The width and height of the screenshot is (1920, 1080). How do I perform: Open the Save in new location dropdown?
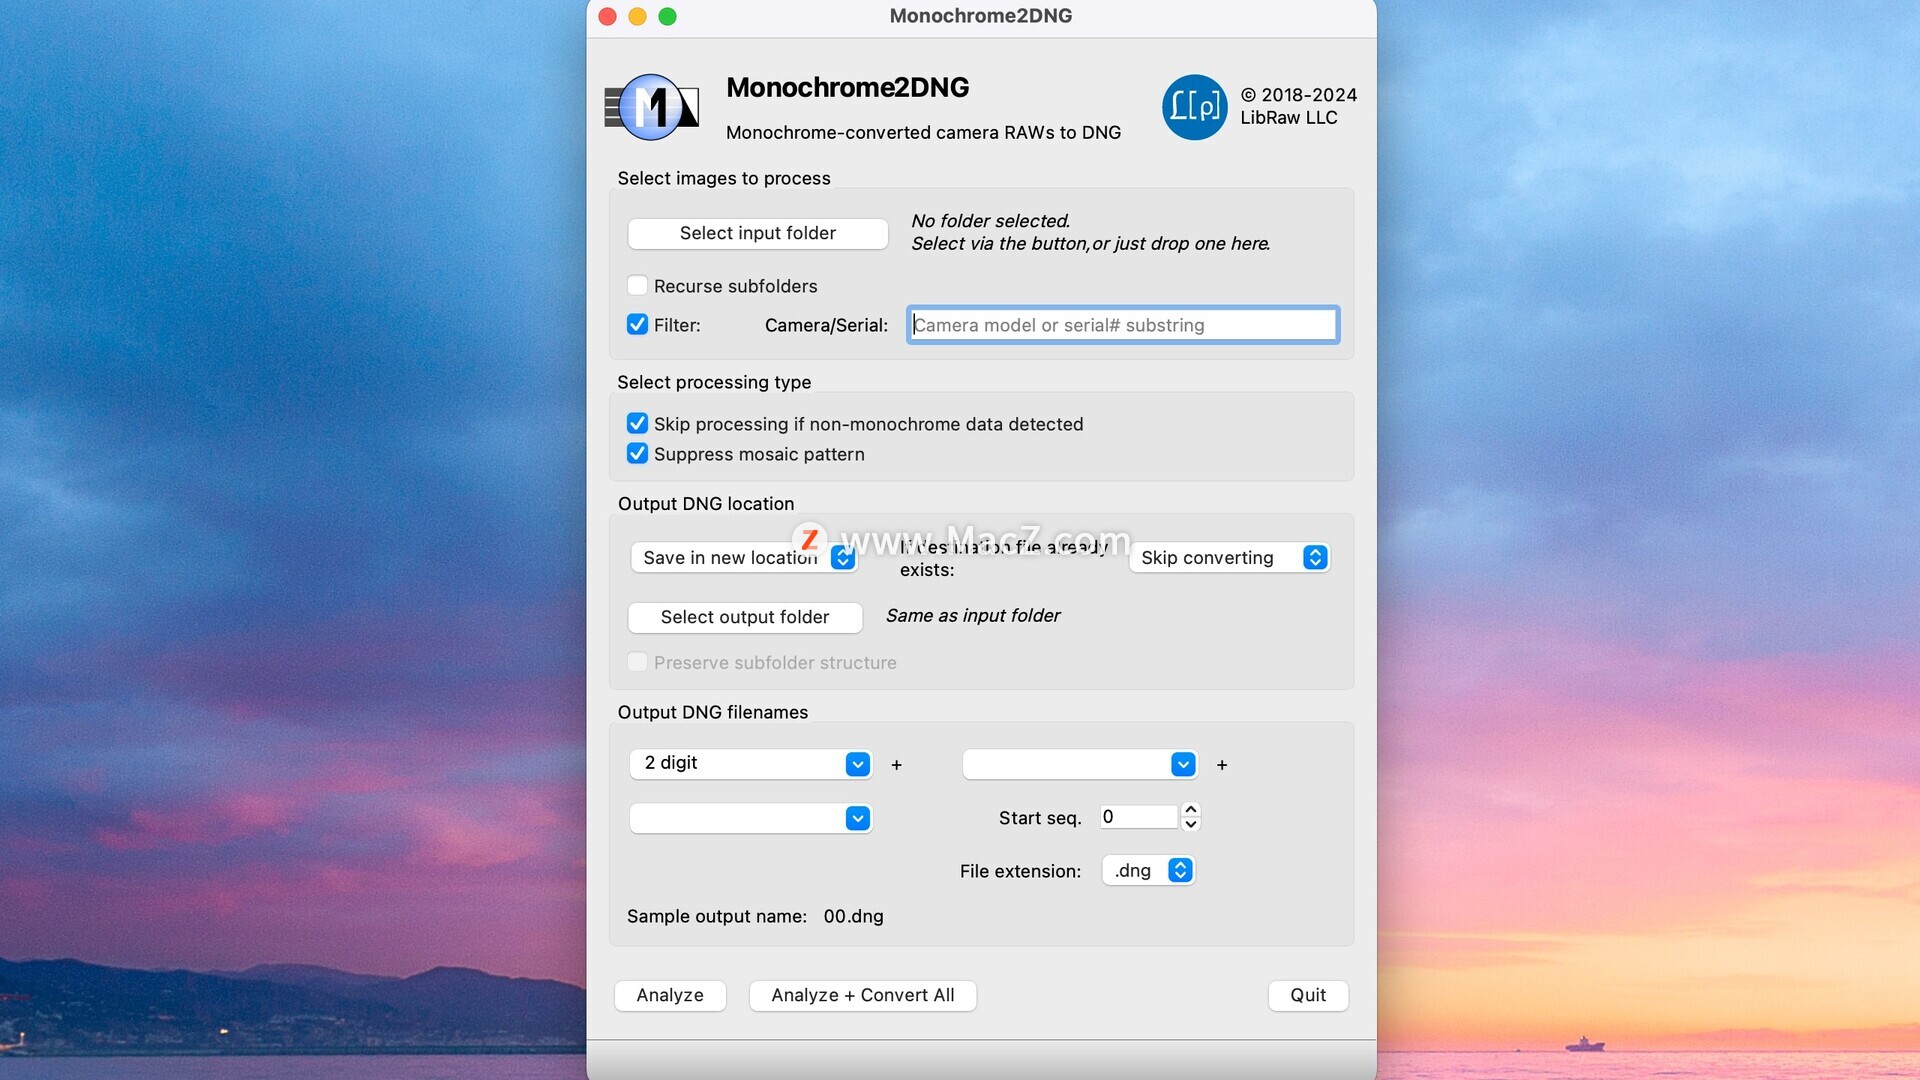pyautogui.click(x=744, y=558)
